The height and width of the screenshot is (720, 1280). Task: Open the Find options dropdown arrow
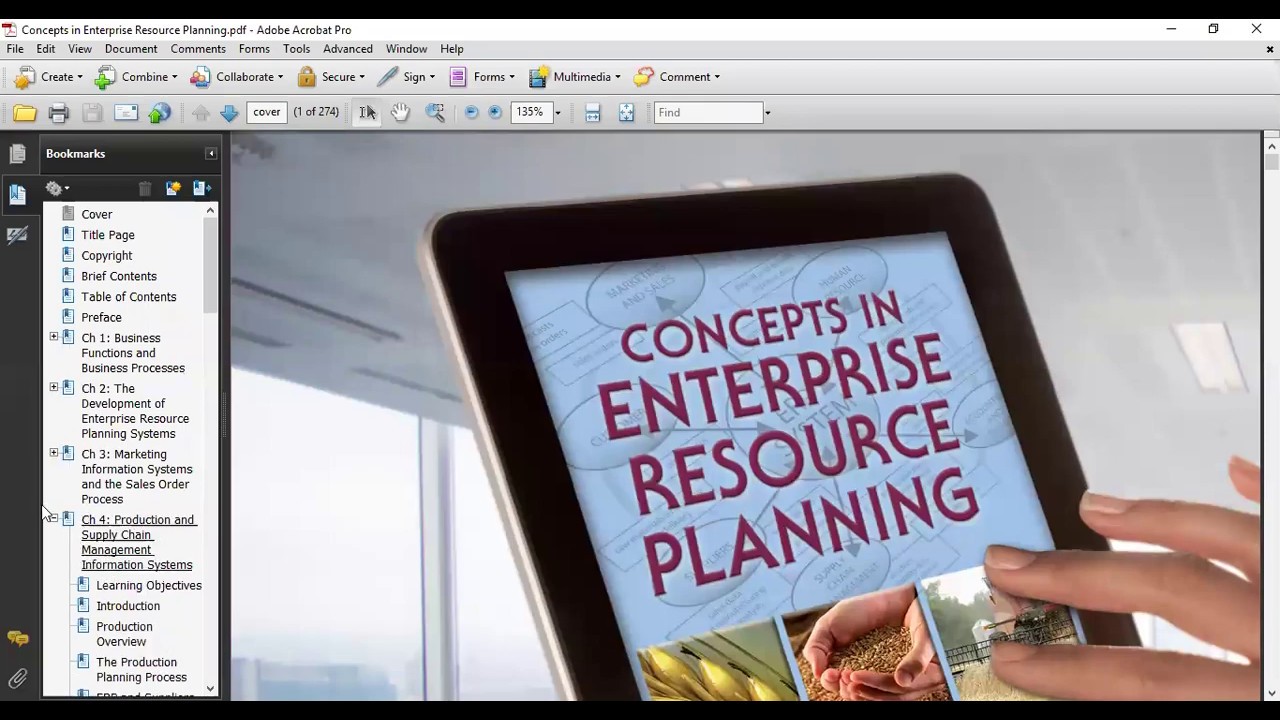pos(768,113)
